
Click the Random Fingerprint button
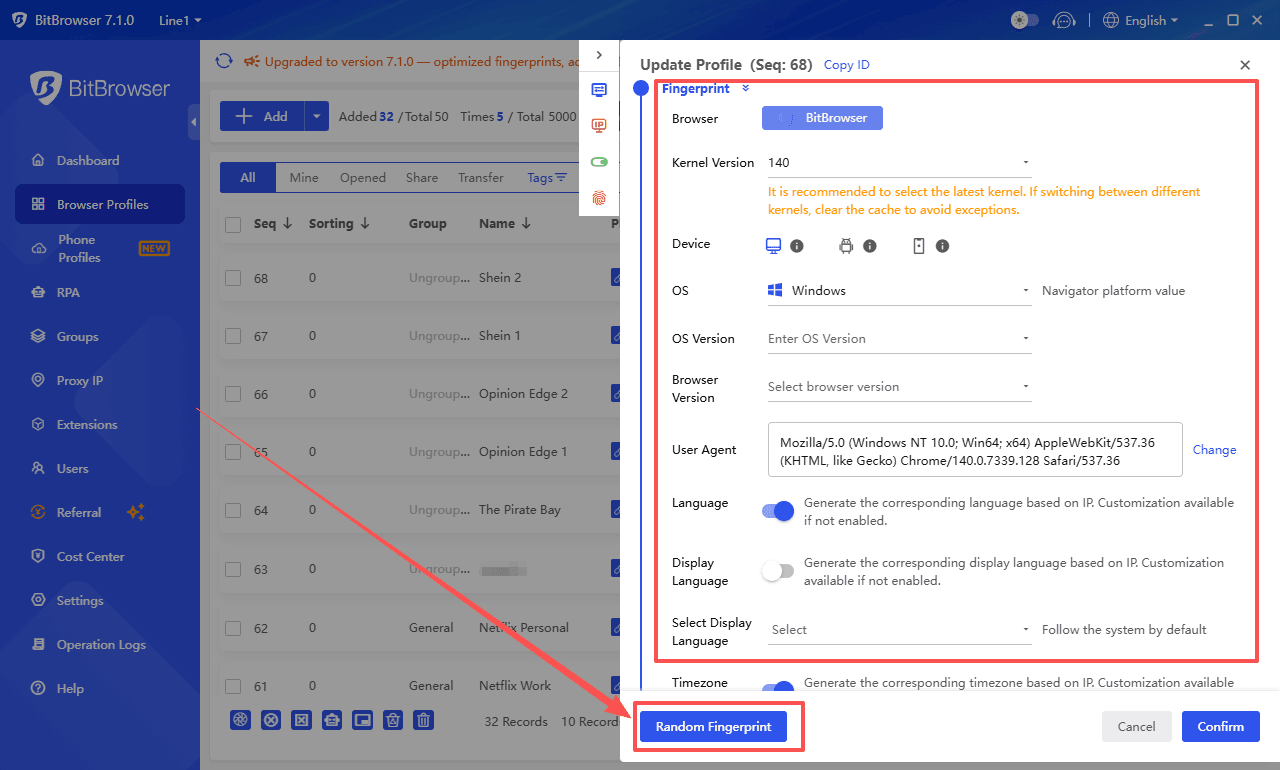(713, 727)
